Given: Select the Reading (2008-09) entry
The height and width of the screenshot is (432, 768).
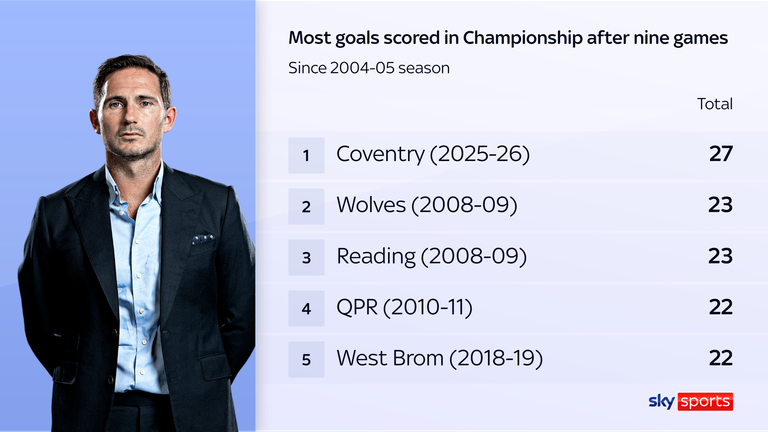Looking at the screenshot, I should pyautogui.click(x=431, y=257).
